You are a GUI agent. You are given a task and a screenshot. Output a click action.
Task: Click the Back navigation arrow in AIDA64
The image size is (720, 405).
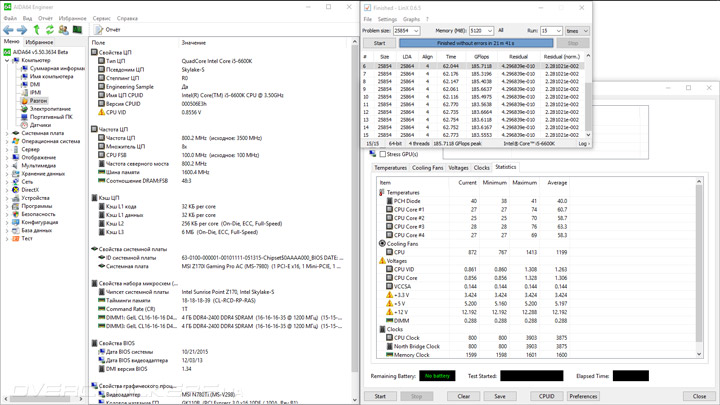(x=8, y=30)
